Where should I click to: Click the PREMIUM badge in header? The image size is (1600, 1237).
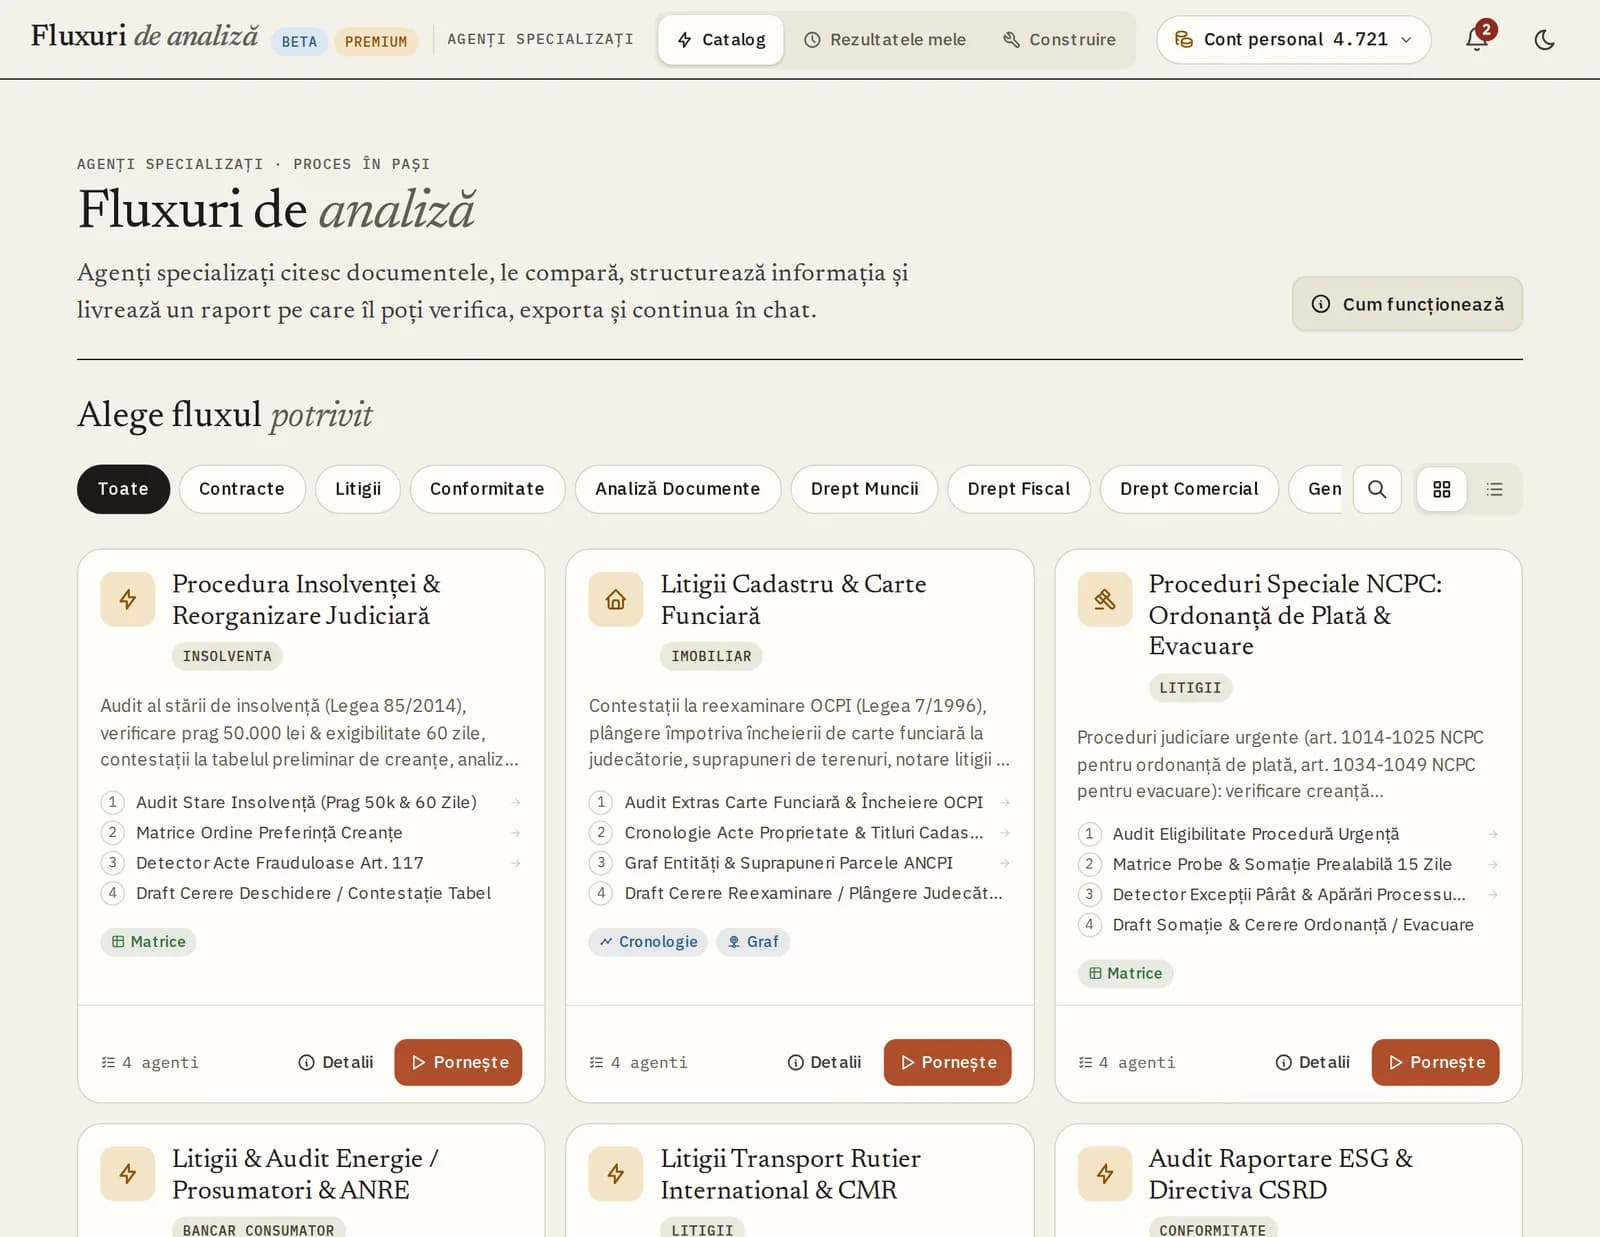click(376, 41)
